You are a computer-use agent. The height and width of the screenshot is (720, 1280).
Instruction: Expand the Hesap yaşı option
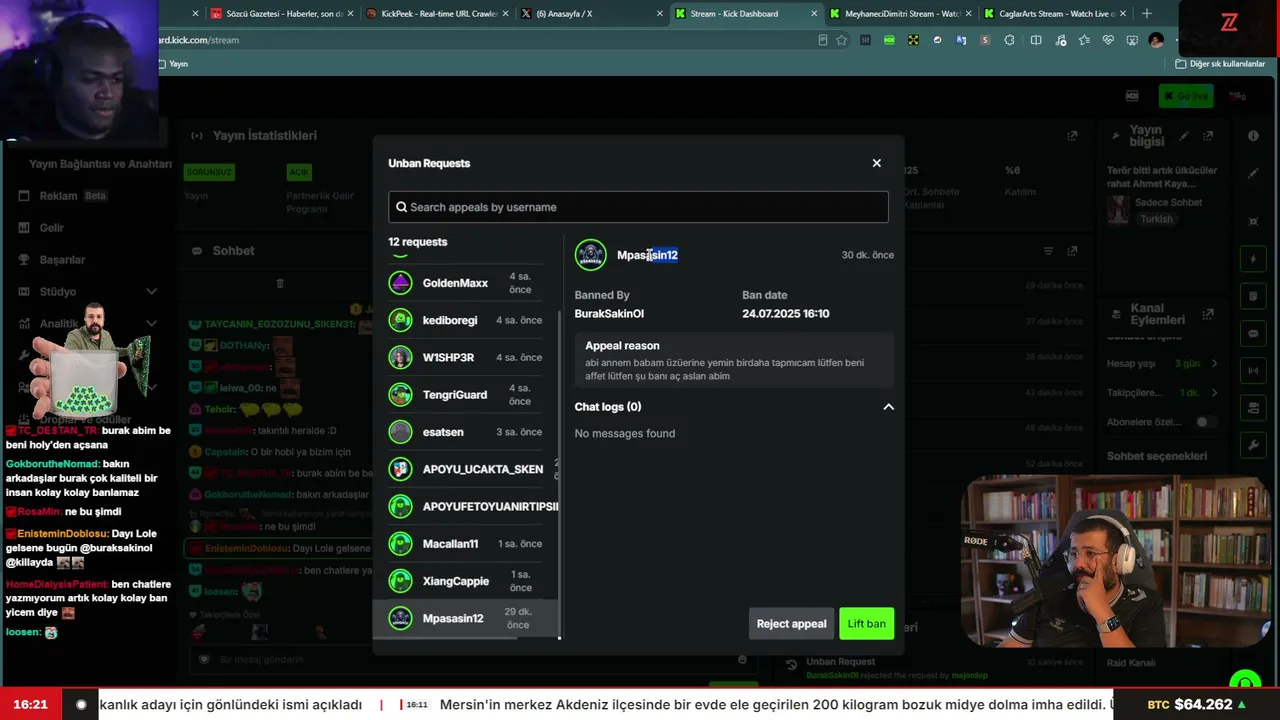[1214, 363]
